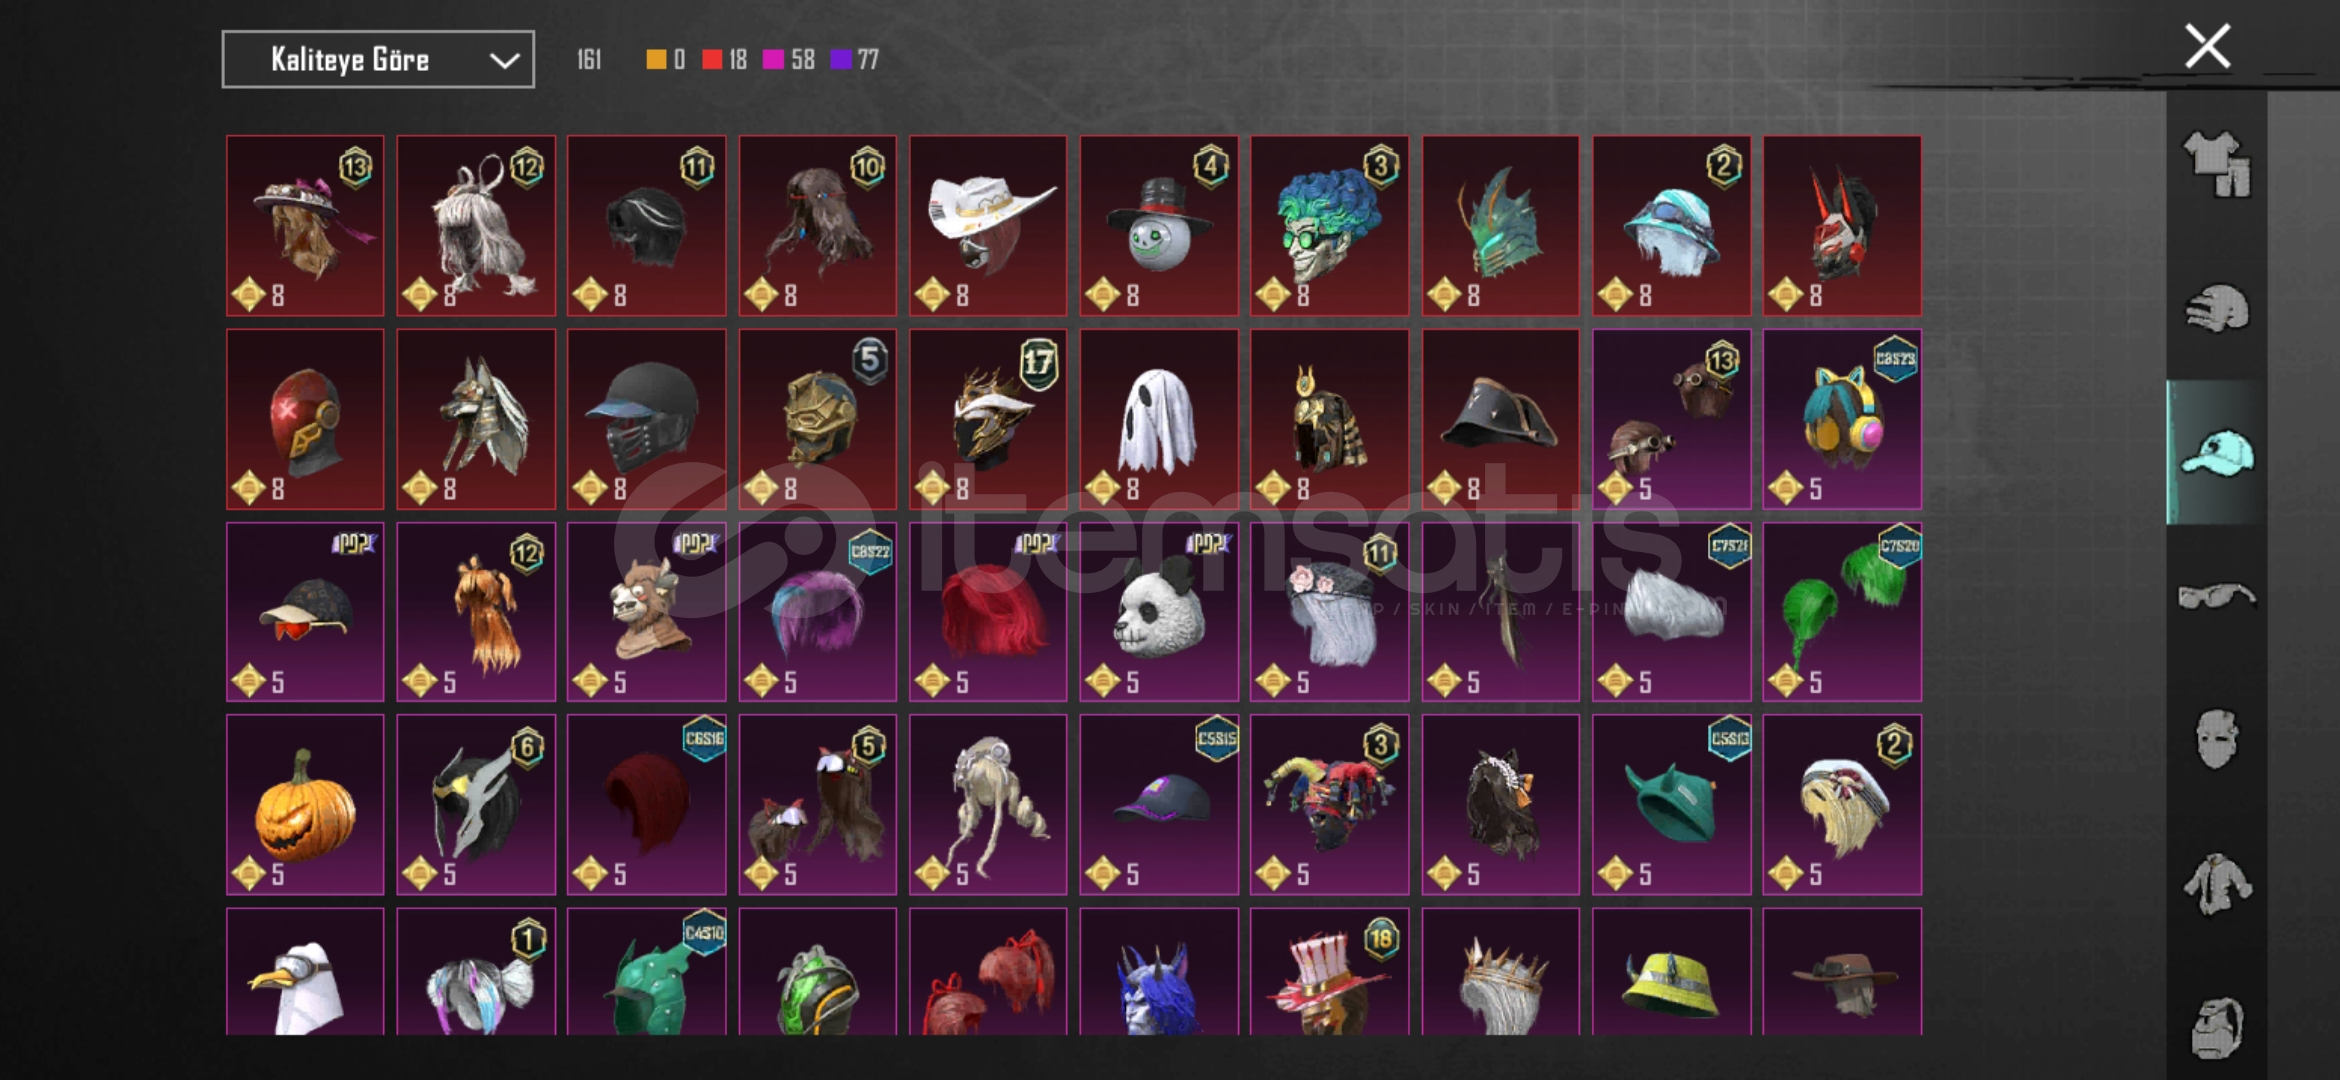This screenshot has width=2340, height=1080.
Task: Select the jacket category icon
Action: pos(2216,884)
